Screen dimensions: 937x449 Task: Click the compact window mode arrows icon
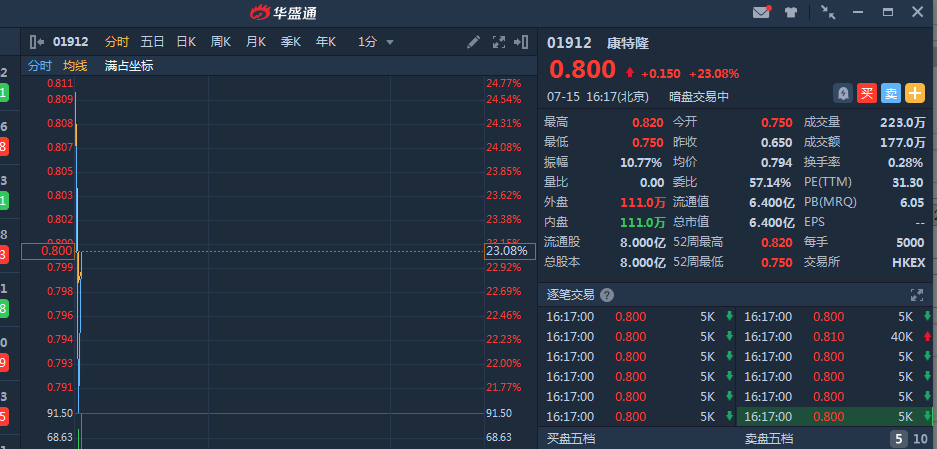tap(827, 13)
